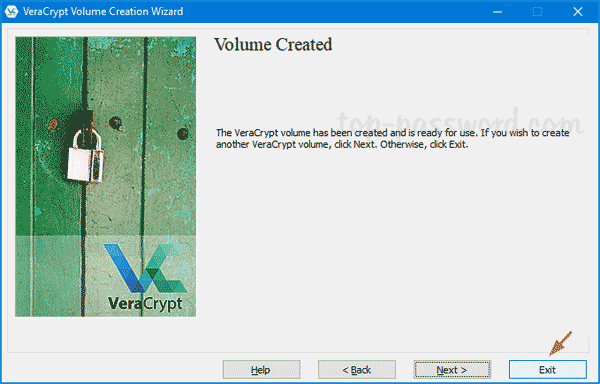
Task: Click the padlock in the wizard picture
Action: coord(86,155)
